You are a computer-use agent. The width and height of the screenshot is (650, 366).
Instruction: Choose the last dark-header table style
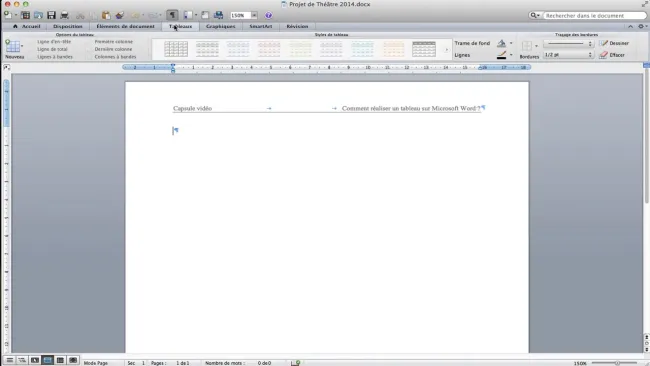click(424, 49)
